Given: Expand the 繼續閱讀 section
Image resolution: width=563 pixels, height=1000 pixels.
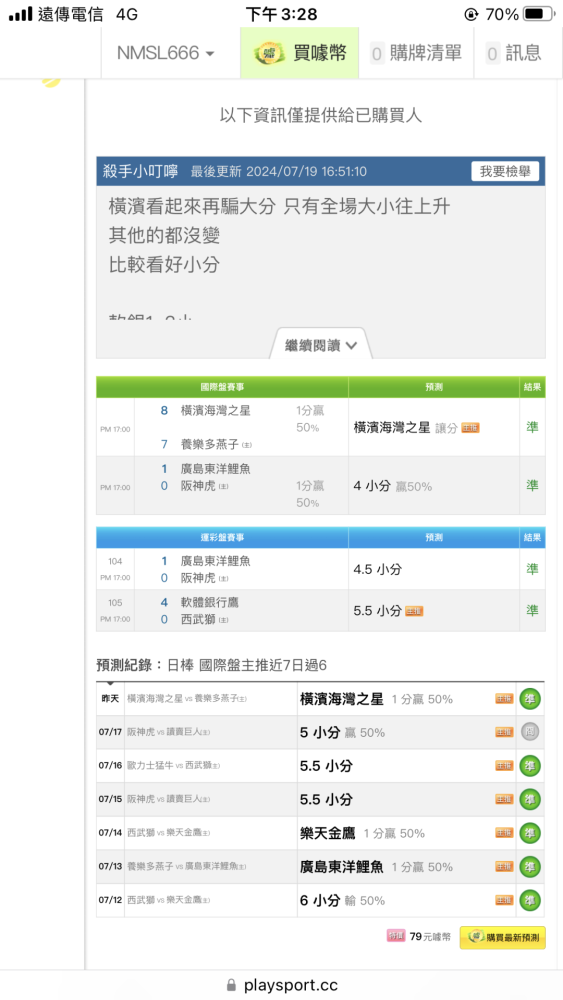Looking at the screenshot, I should coord(321,345).
